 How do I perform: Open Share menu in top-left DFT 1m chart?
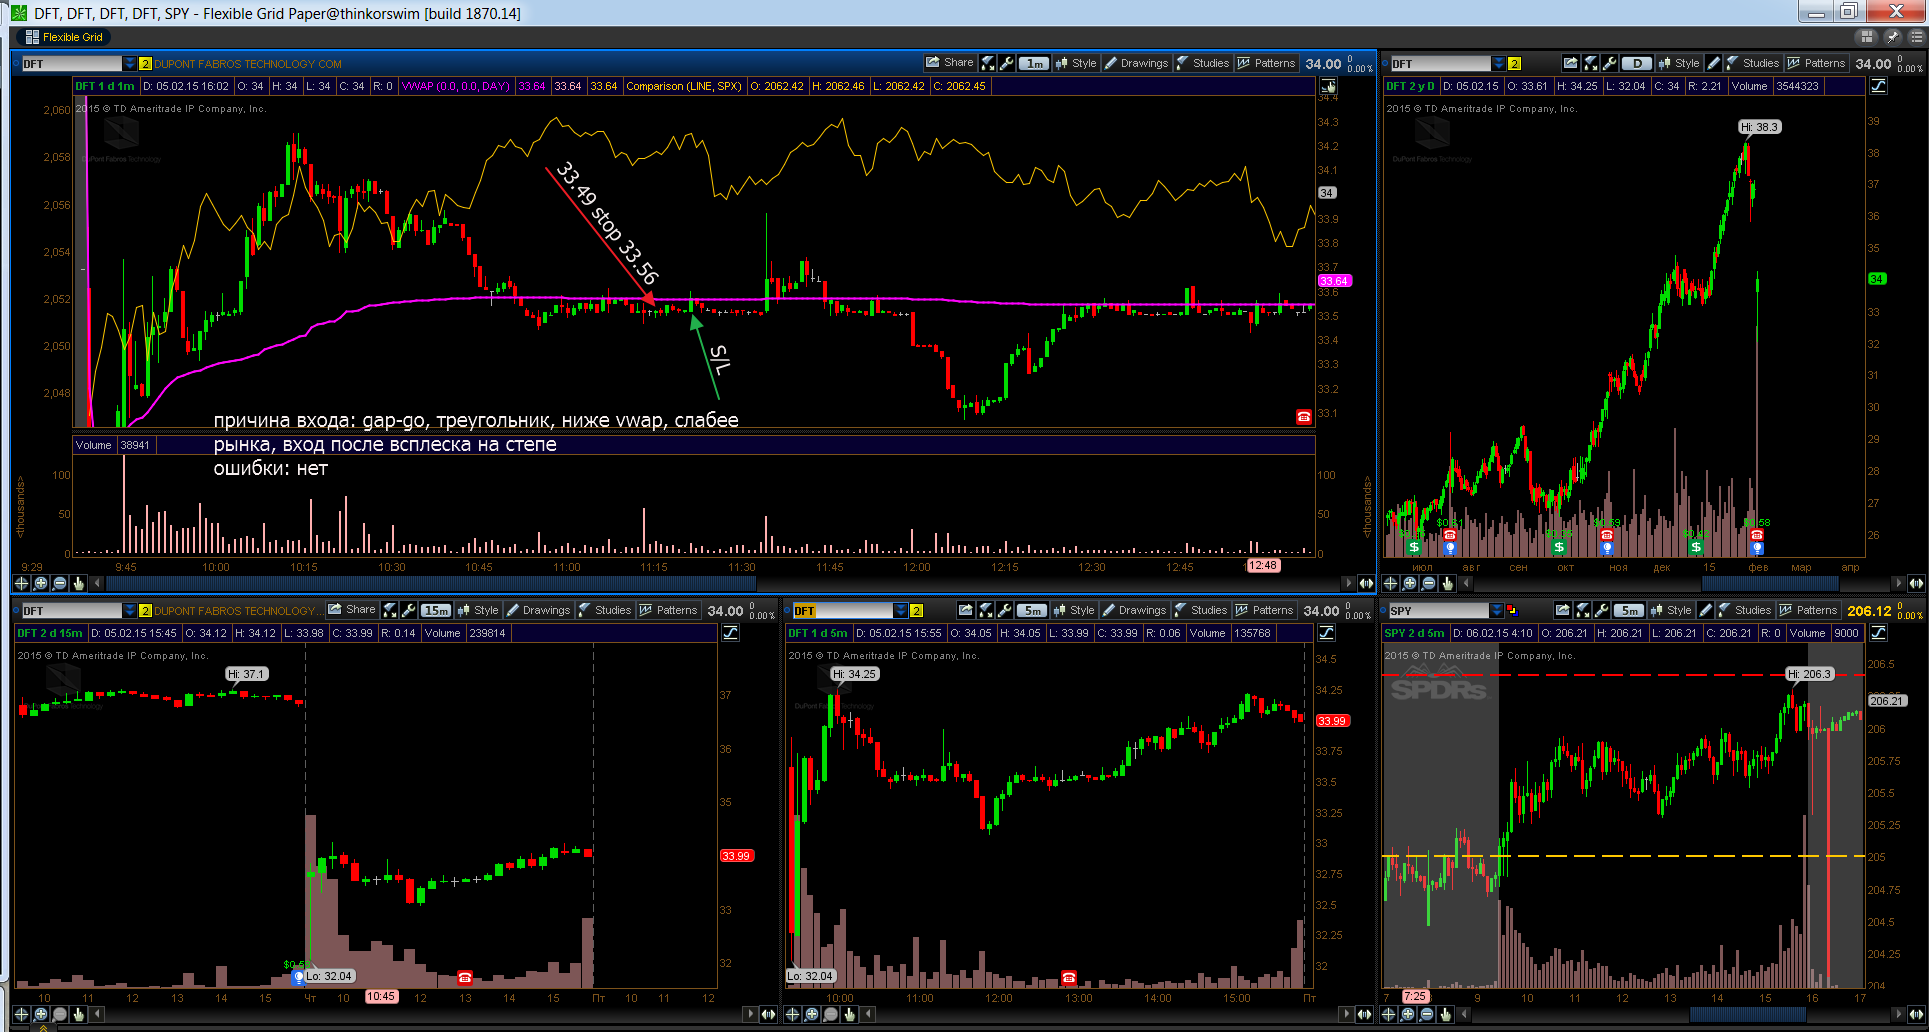coord(949,63)
